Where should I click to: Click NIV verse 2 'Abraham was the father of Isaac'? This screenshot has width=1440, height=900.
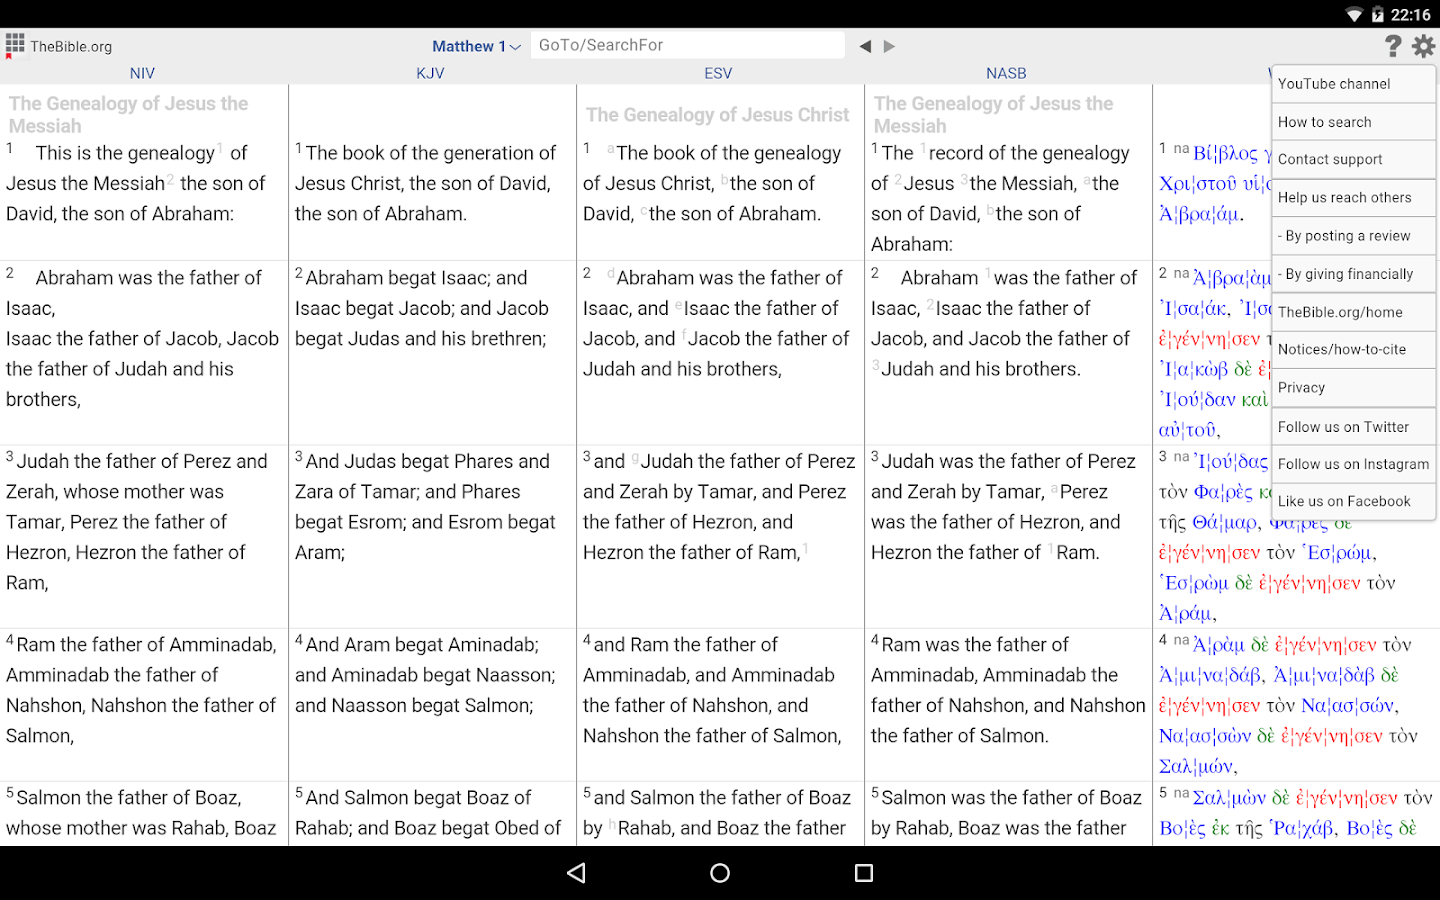134,293
